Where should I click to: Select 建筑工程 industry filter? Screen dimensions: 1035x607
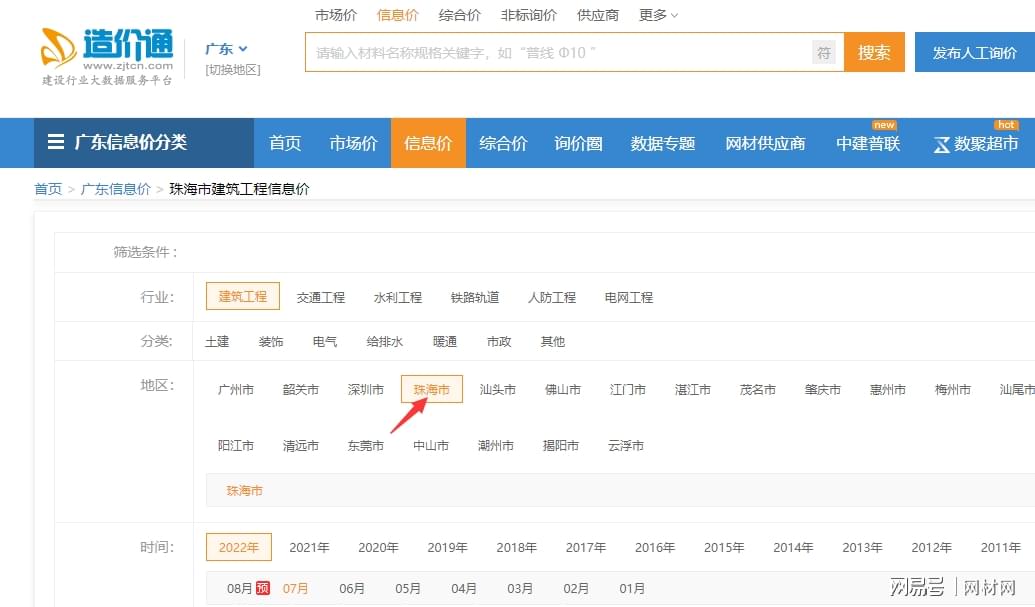(x=243, y=296)
